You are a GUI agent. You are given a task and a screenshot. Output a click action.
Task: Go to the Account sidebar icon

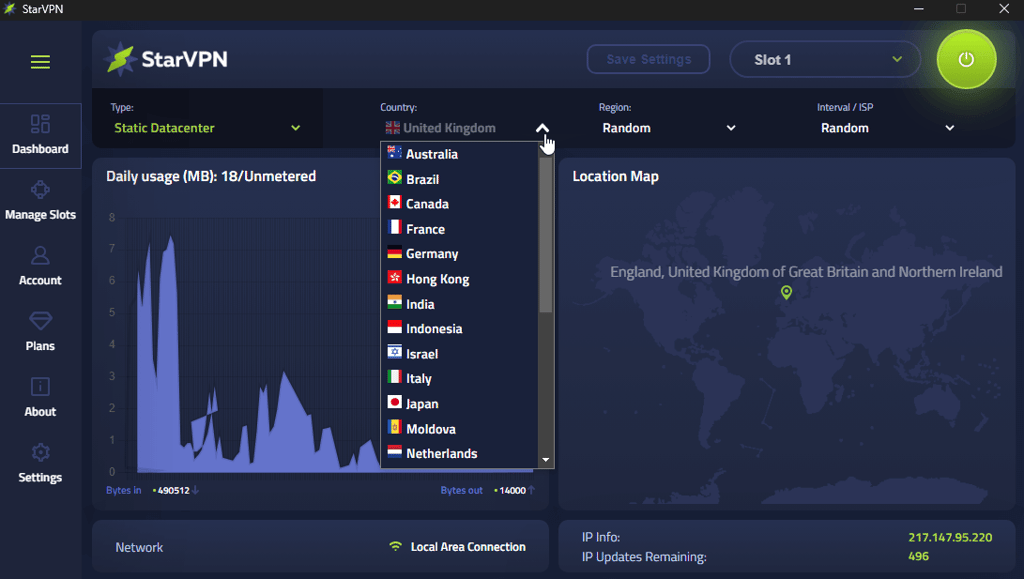coord(40,255)
